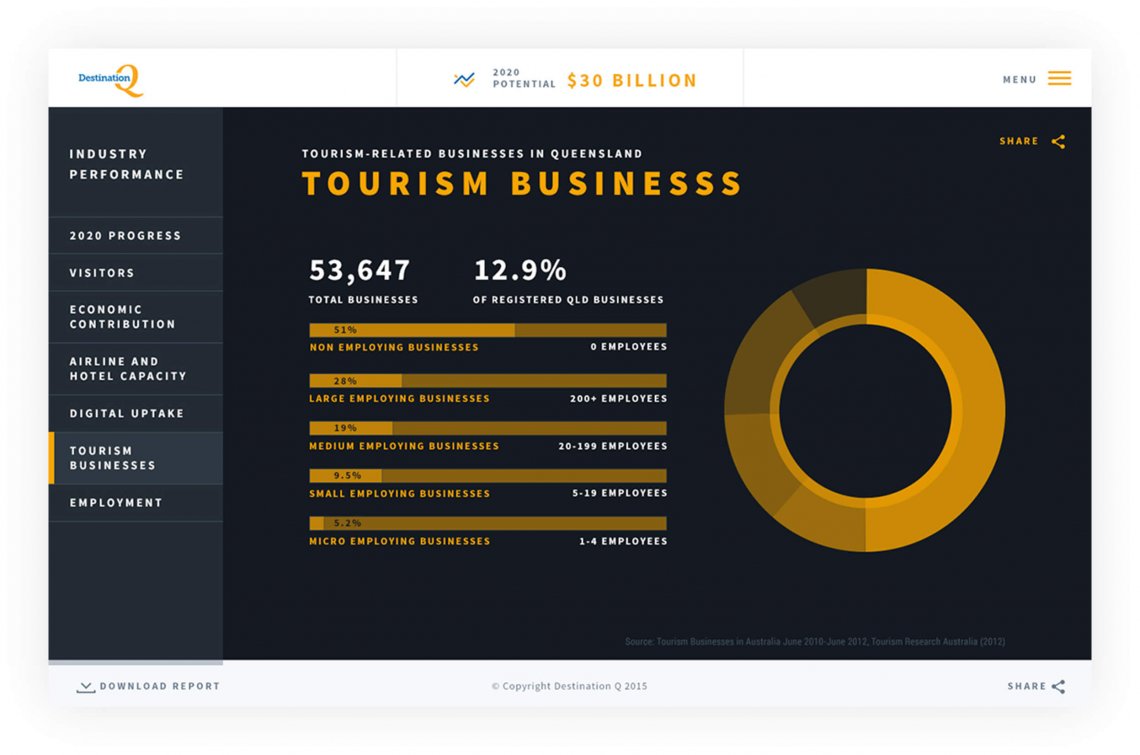Viewport: 1140px width, 755px height.
Task: Click the 53,647 total businesses figure
Action: (x=360, y=270)
